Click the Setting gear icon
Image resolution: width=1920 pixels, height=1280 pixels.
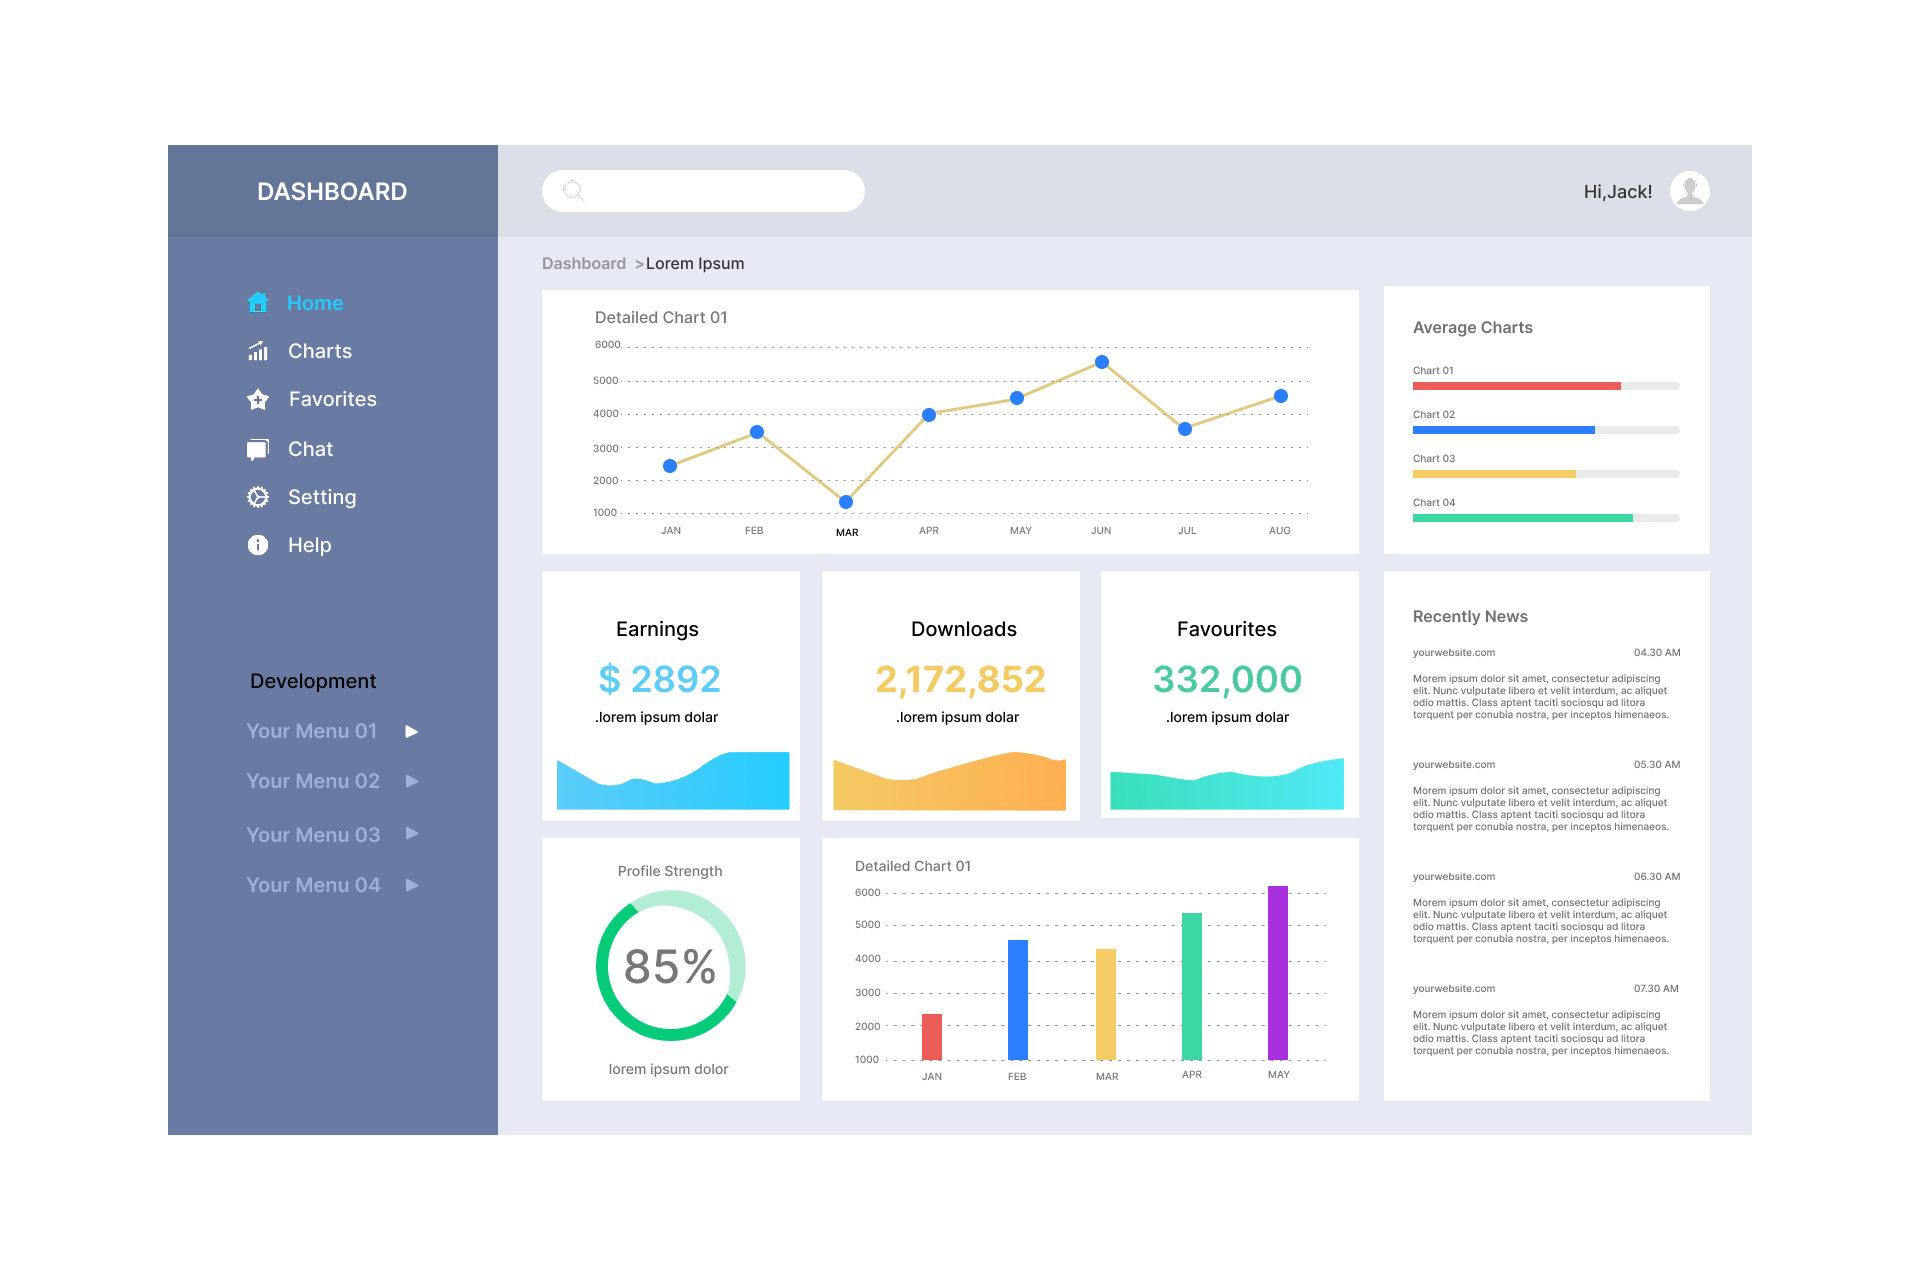click(x=258, y=497)
